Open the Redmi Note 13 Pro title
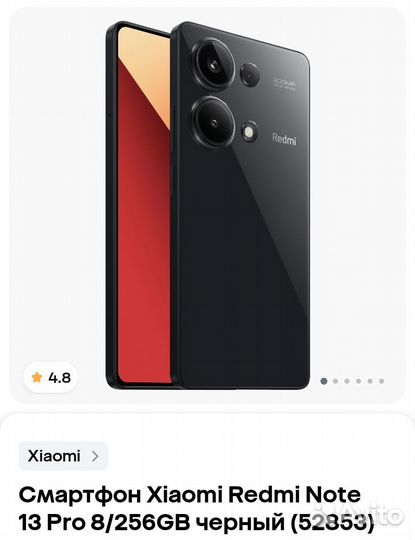Viewport: 415px width, 540px height. 196,508
